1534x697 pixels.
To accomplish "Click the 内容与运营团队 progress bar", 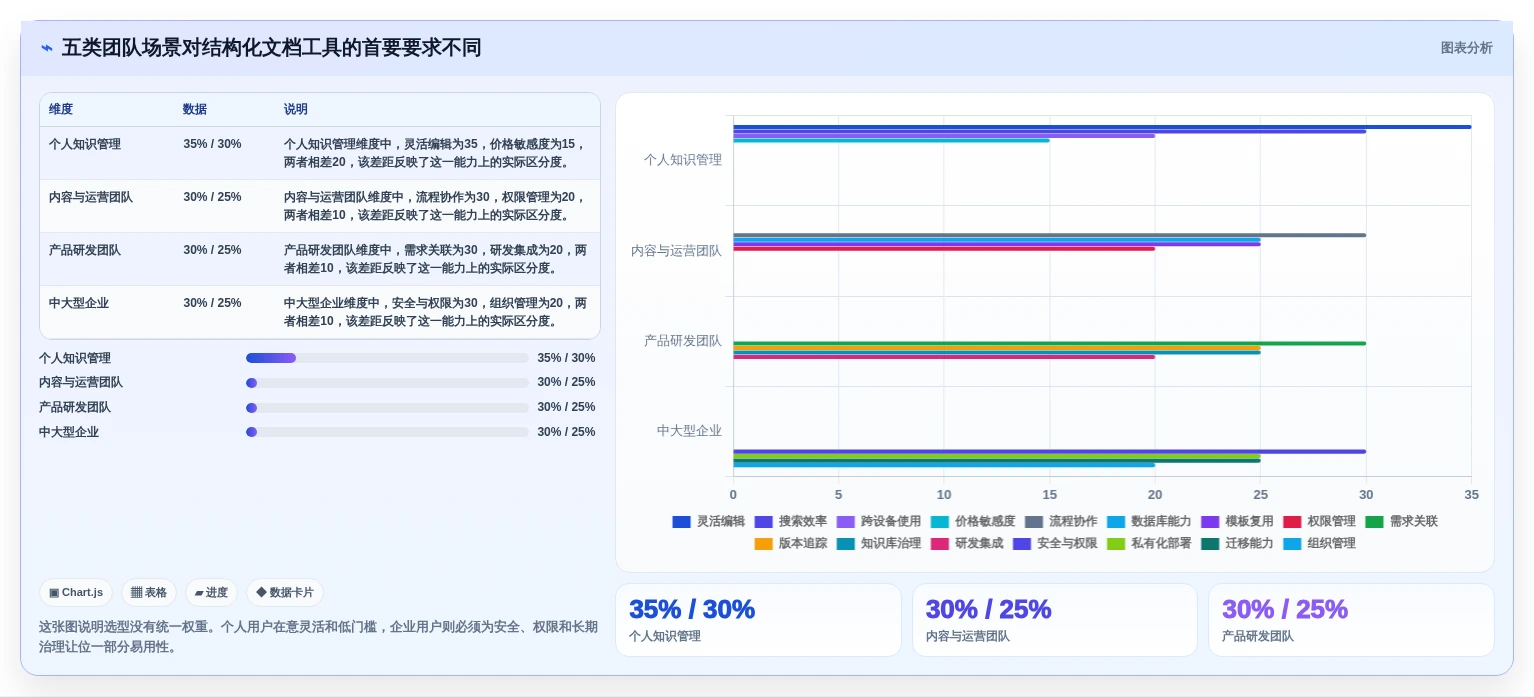I will [387, 383].
